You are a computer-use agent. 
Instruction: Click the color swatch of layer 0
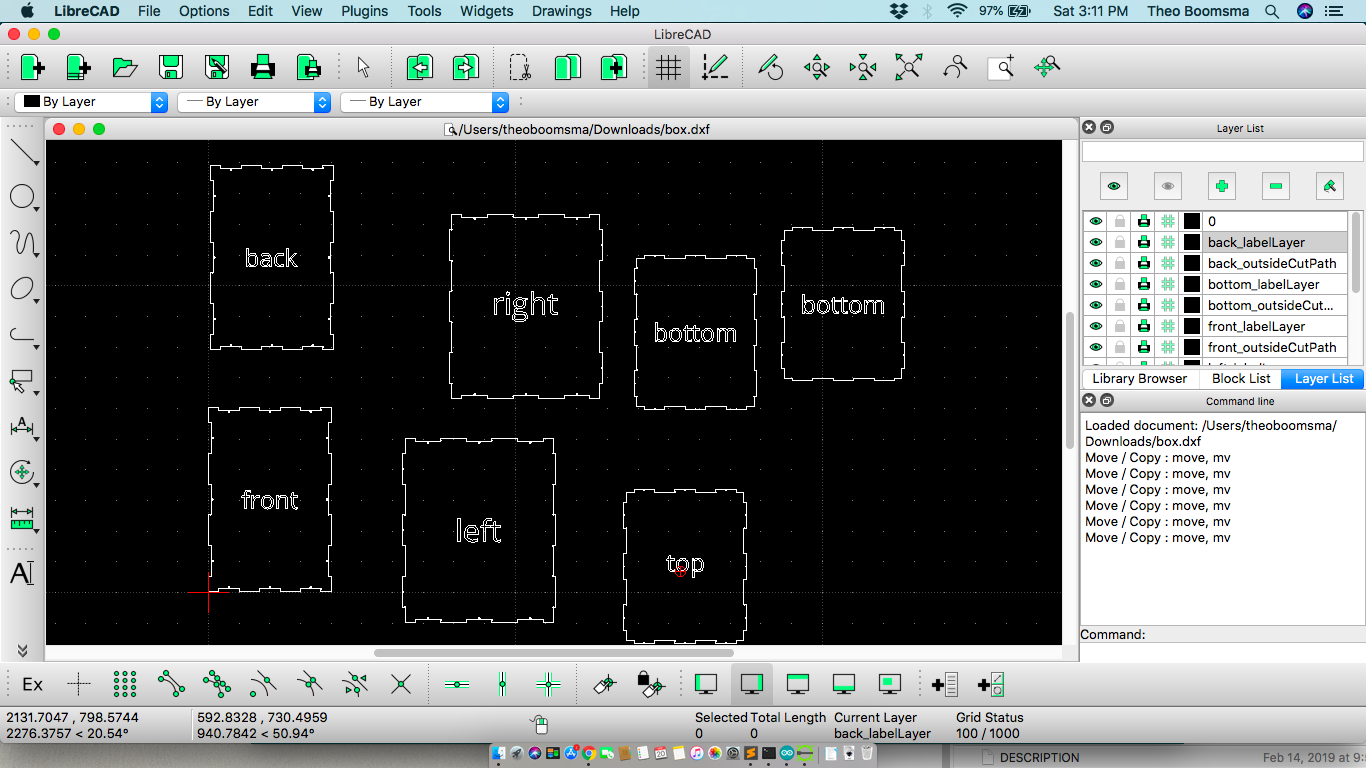1192,221
